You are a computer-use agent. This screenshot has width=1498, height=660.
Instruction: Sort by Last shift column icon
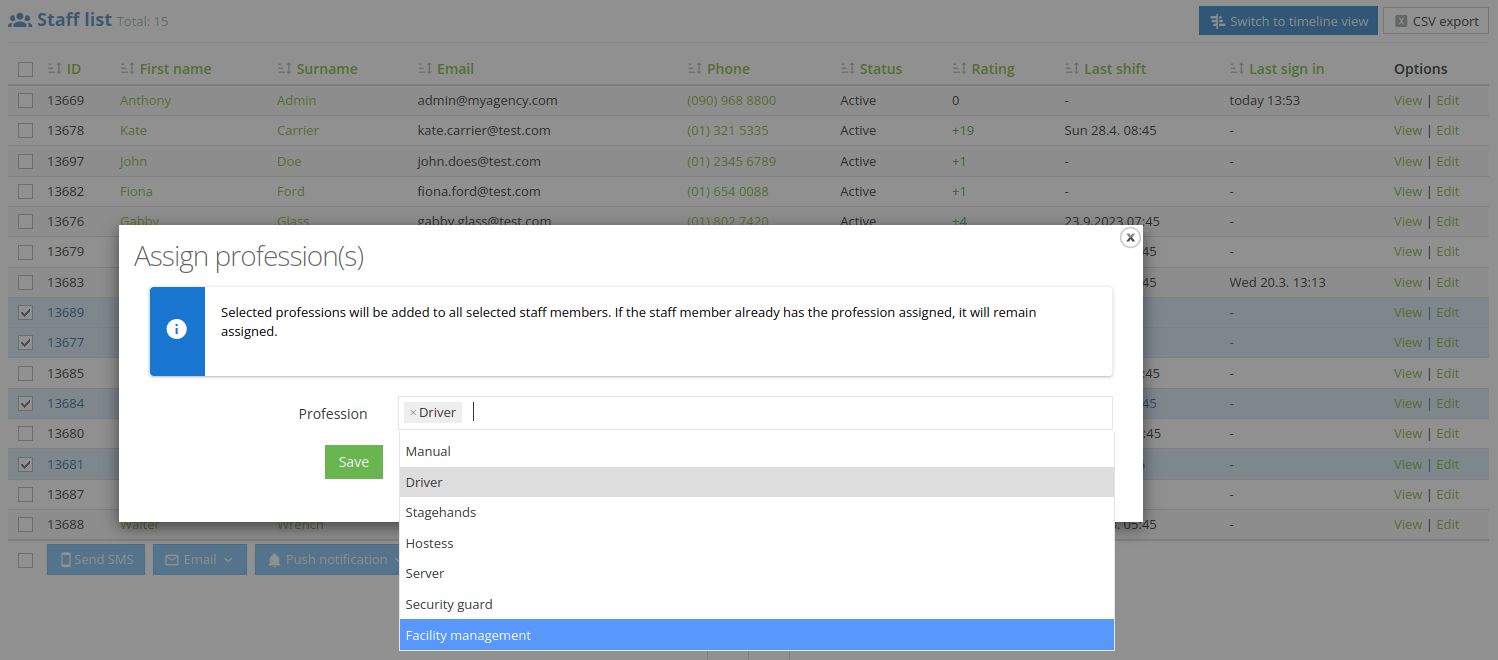click(1072, 69)
